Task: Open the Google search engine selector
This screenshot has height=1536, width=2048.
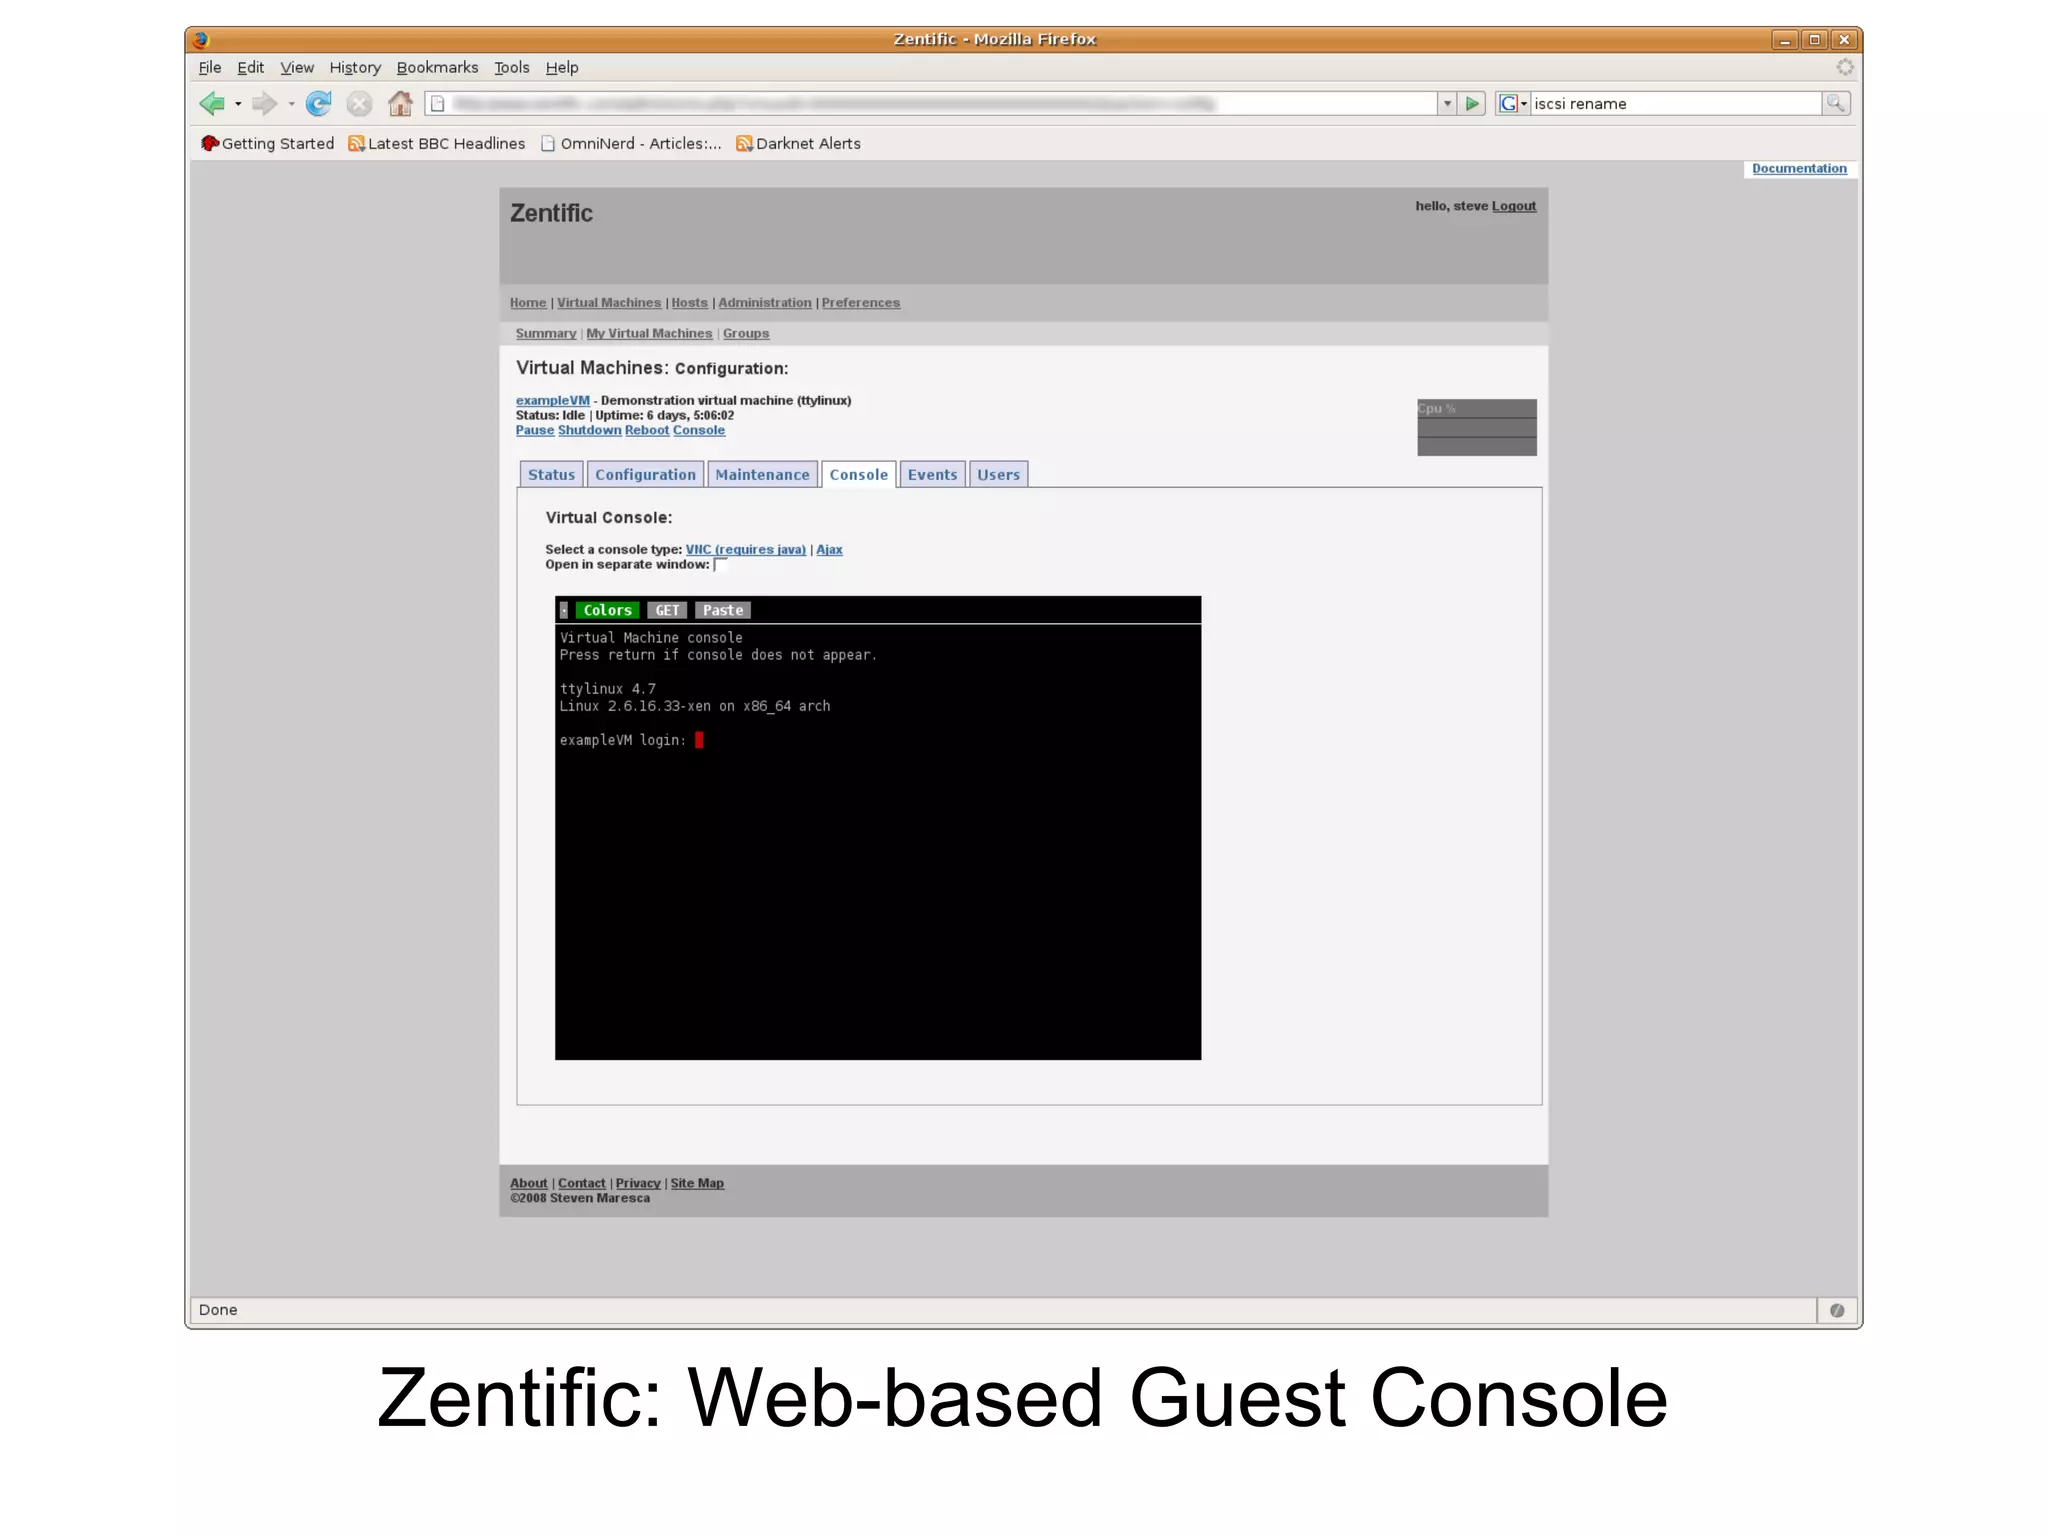Action: coord(1513,103)
